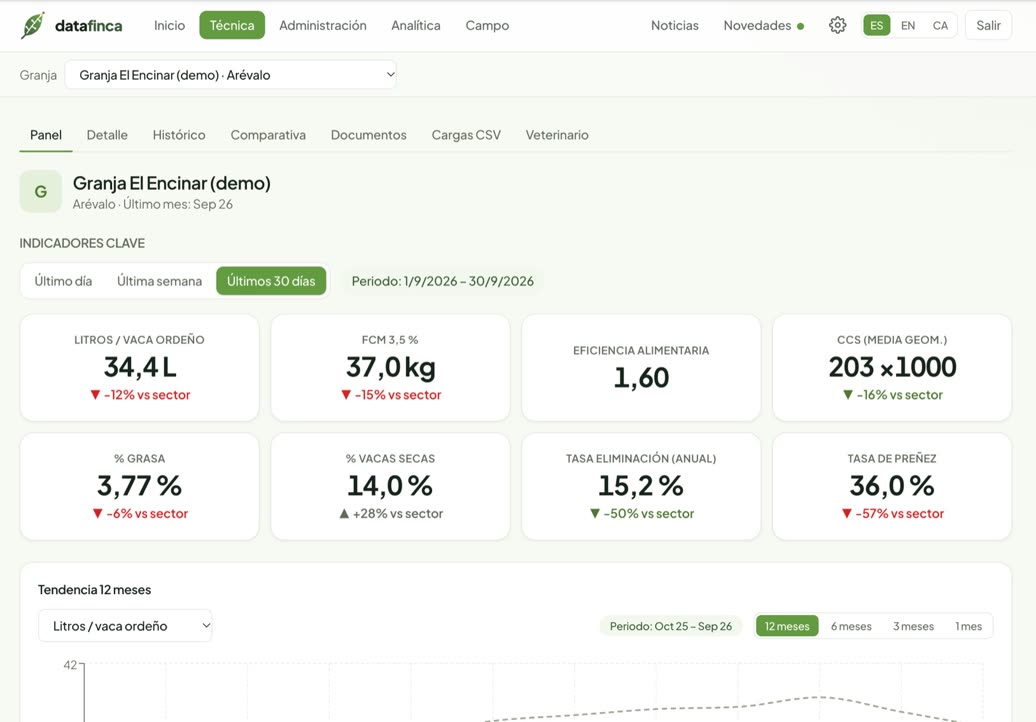Click the Periodo: 1/9/2026 – 30/9/2026 label
Image resolution: width=1036 pixels, height=722 pixels.
[x=443, y=281]
